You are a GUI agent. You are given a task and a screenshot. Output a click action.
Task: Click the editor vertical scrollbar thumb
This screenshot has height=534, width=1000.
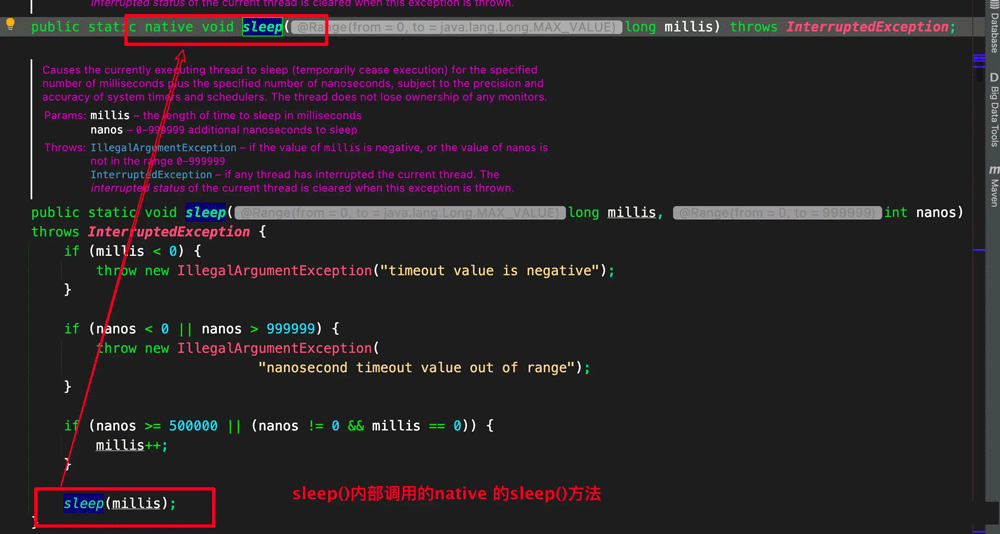click(x=980, y=68)
